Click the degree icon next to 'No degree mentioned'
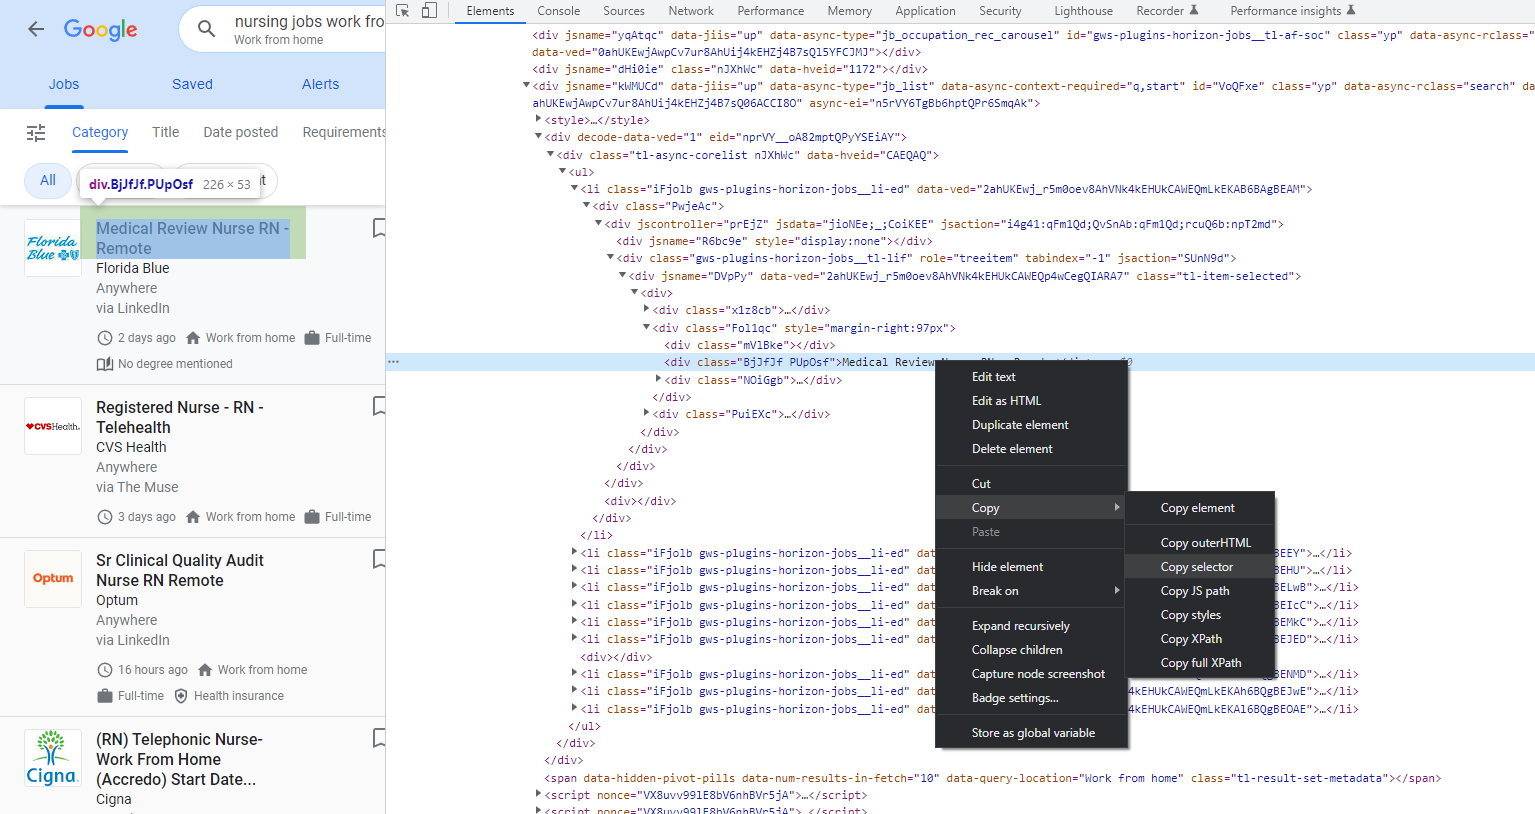 [104, 364]
